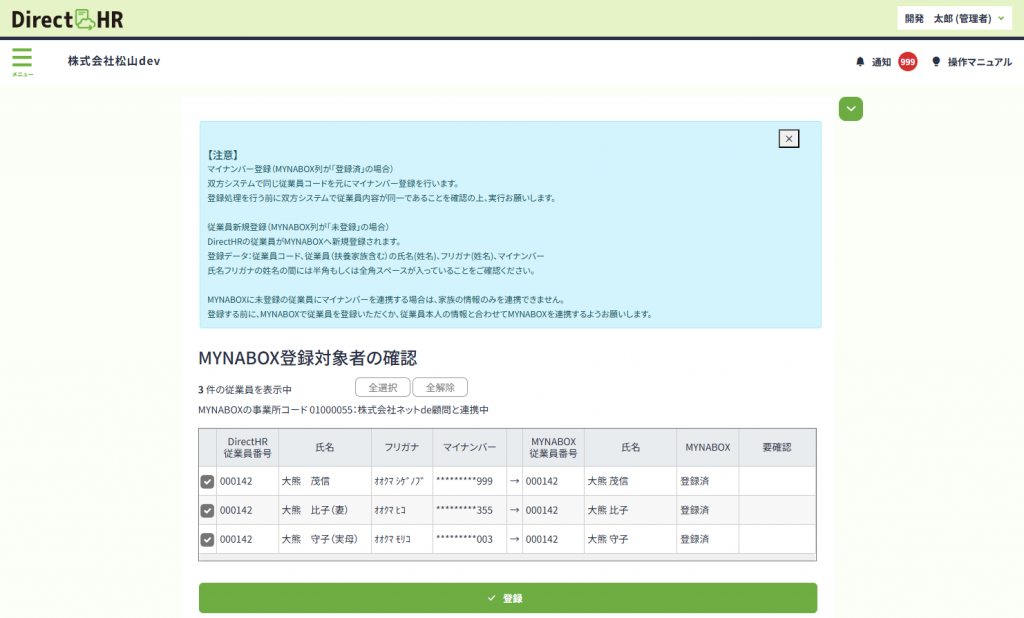Screen dimensions: 1024x618
Task: Click the masked number ending 999
Action: click(x=464, y=481)
